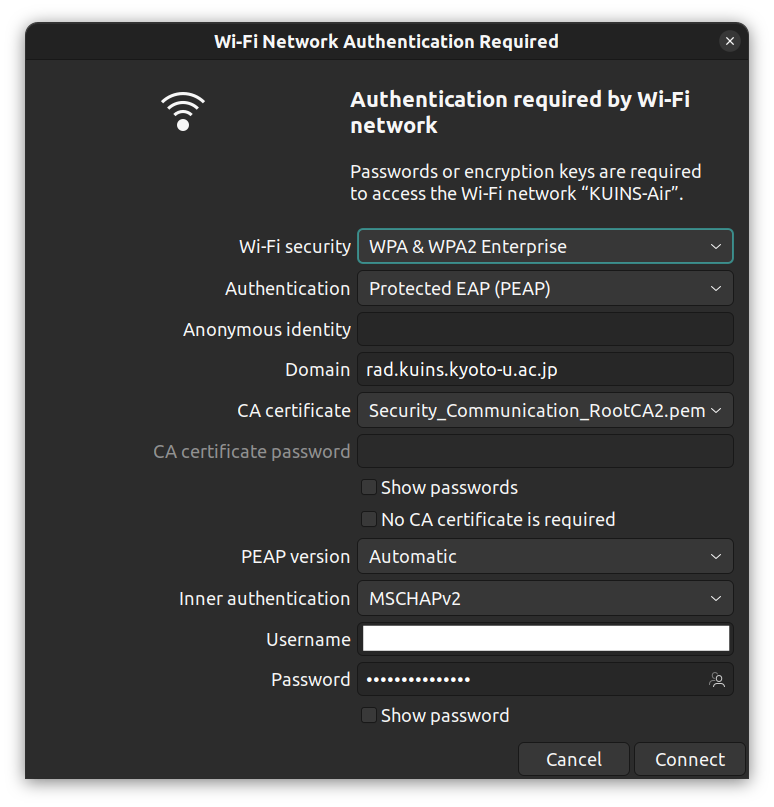The width and height of the screenshot is (774, 807).
Task: Click the Inner authentication chevron arrow
Action: click(716, 599)
